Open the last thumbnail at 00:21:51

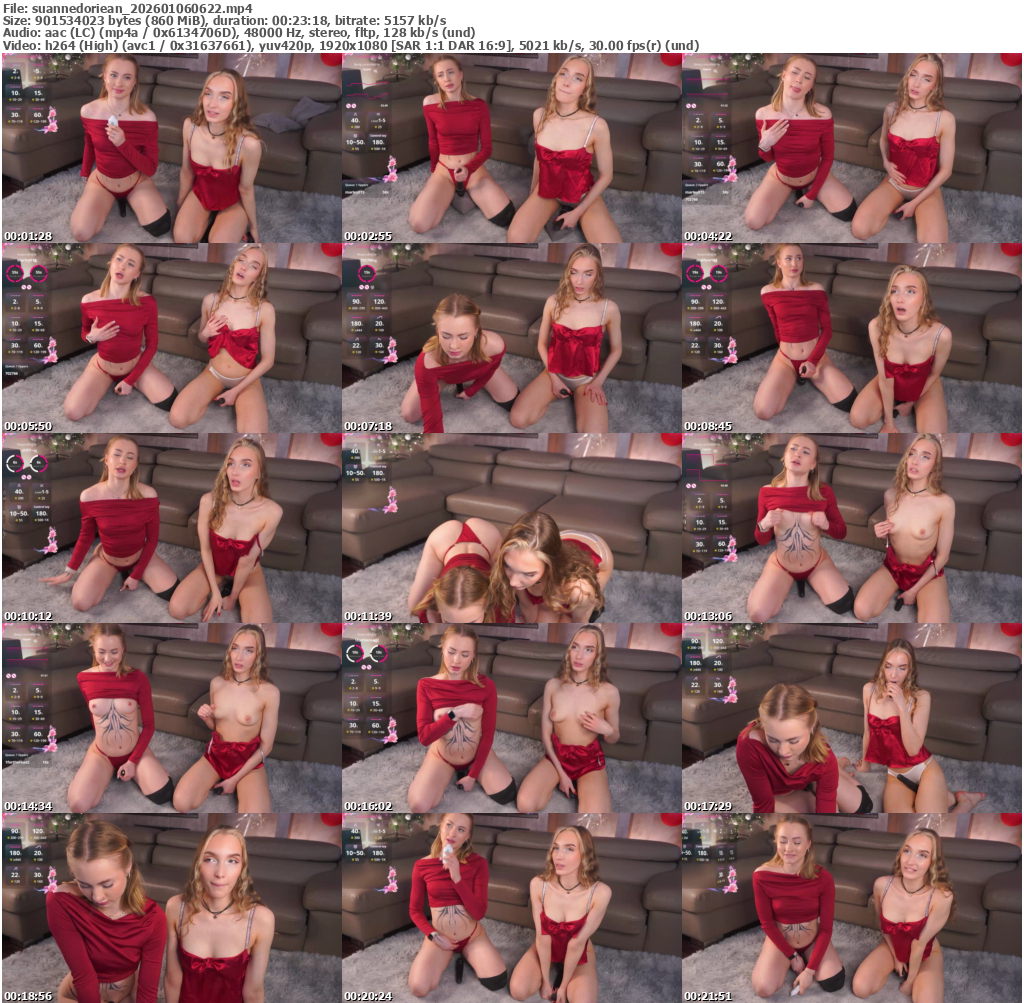(851, 908)
